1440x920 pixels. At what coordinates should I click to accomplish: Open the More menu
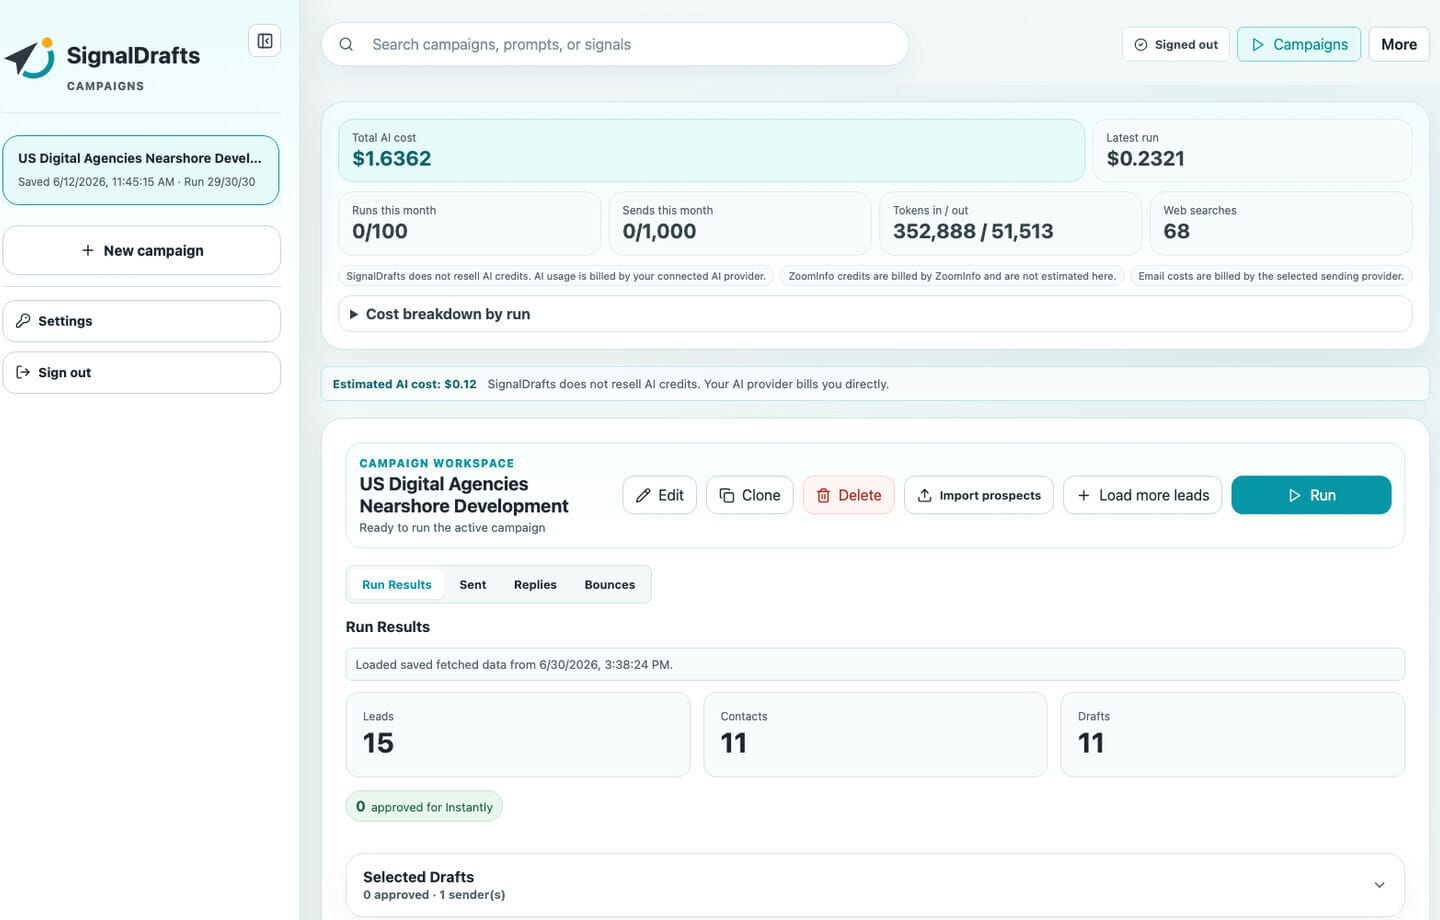click(x=1399, y=44)
